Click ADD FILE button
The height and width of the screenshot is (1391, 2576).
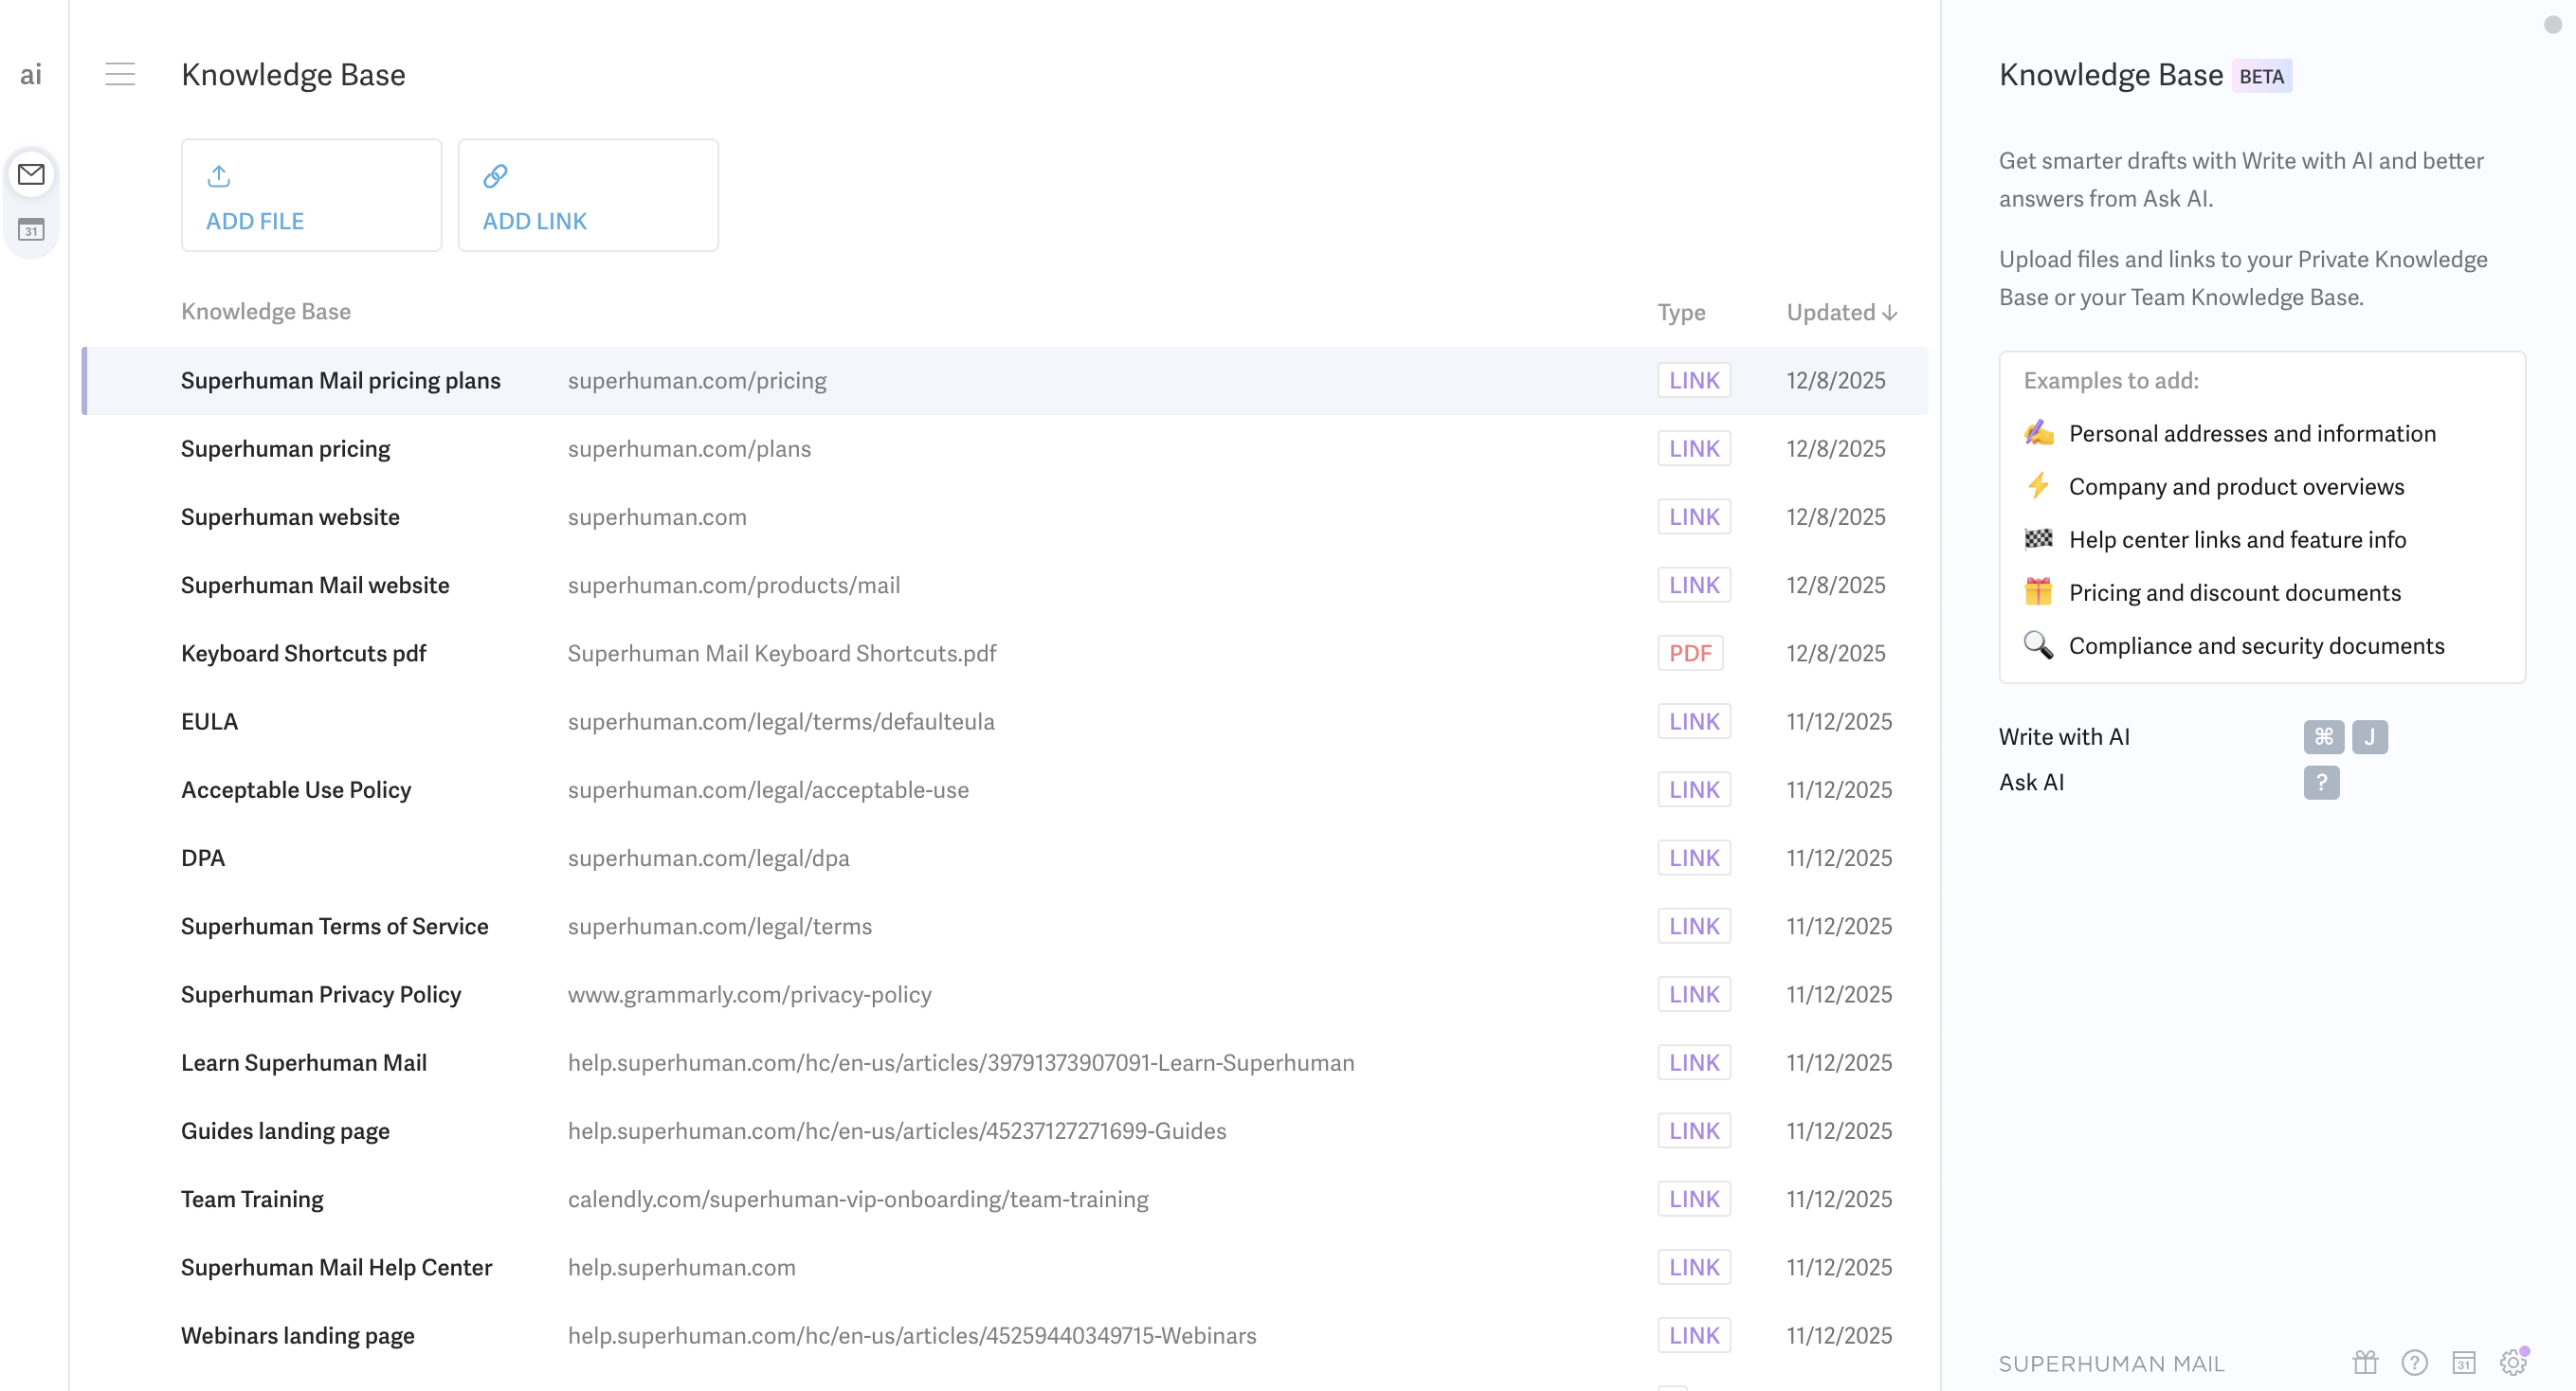point(311,195)
